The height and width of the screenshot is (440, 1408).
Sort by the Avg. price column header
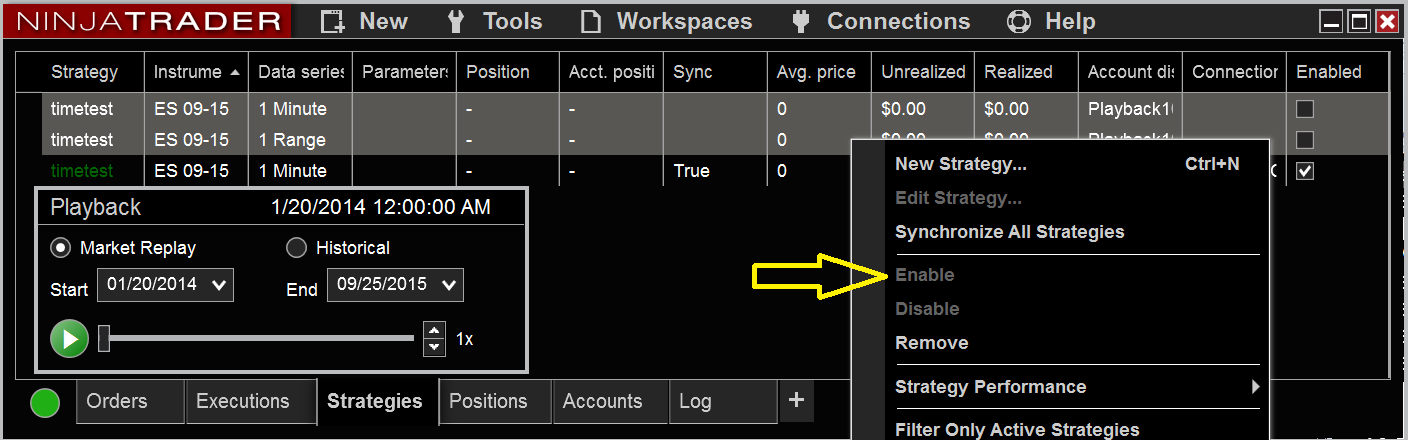[x=819, y=72]
